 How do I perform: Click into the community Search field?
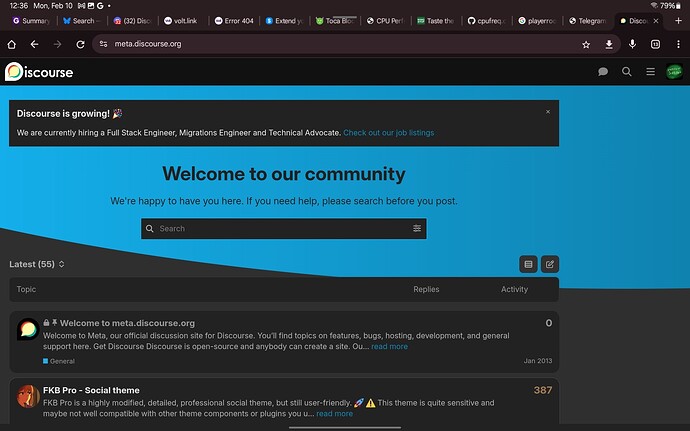point(283,228)
